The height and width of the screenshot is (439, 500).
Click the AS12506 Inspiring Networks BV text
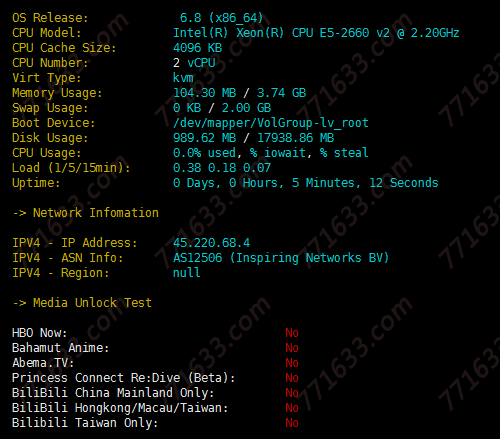[x=281, y=258]
